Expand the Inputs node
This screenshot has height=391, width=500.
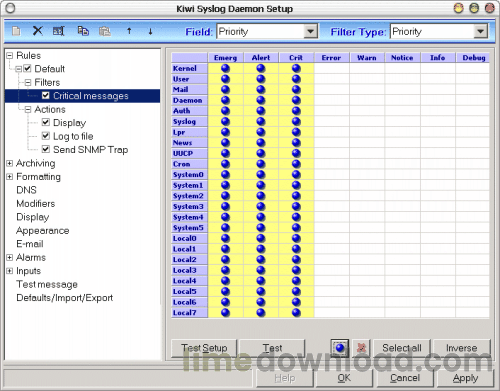tap(10, 271)
